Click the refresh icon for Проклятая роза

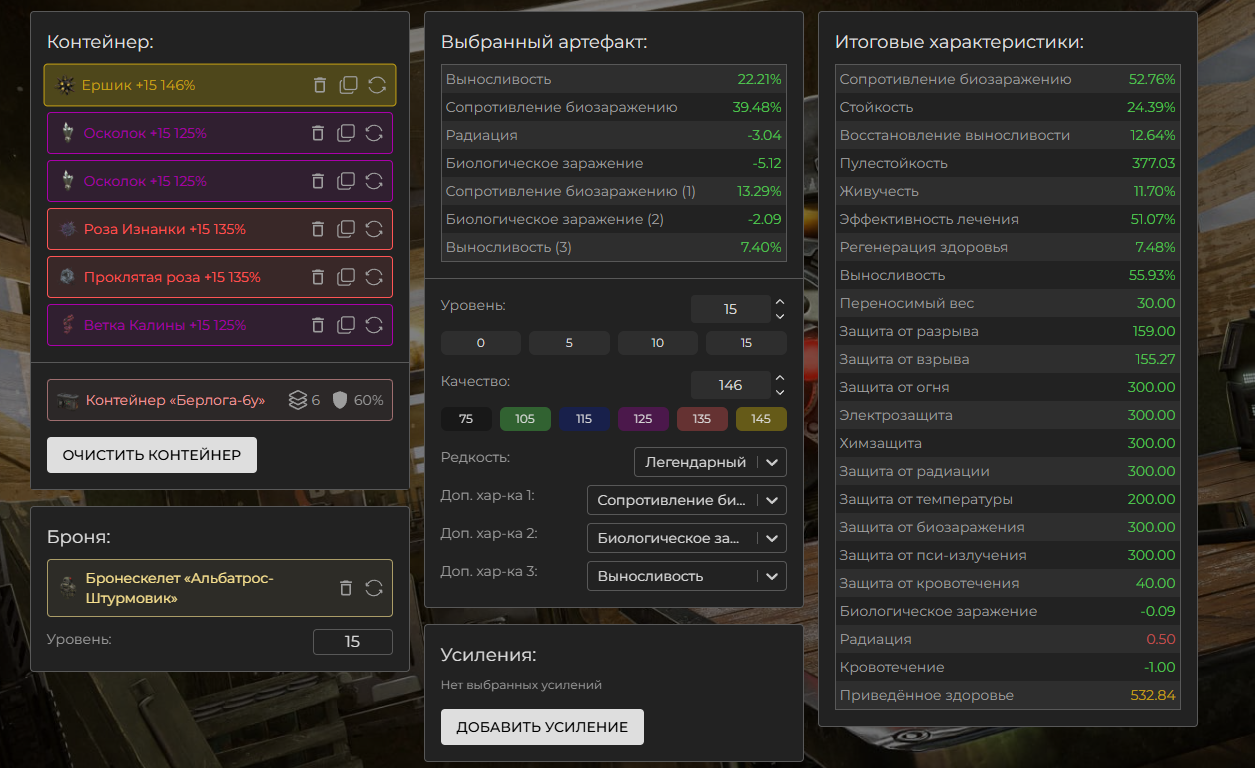[374, 277]
